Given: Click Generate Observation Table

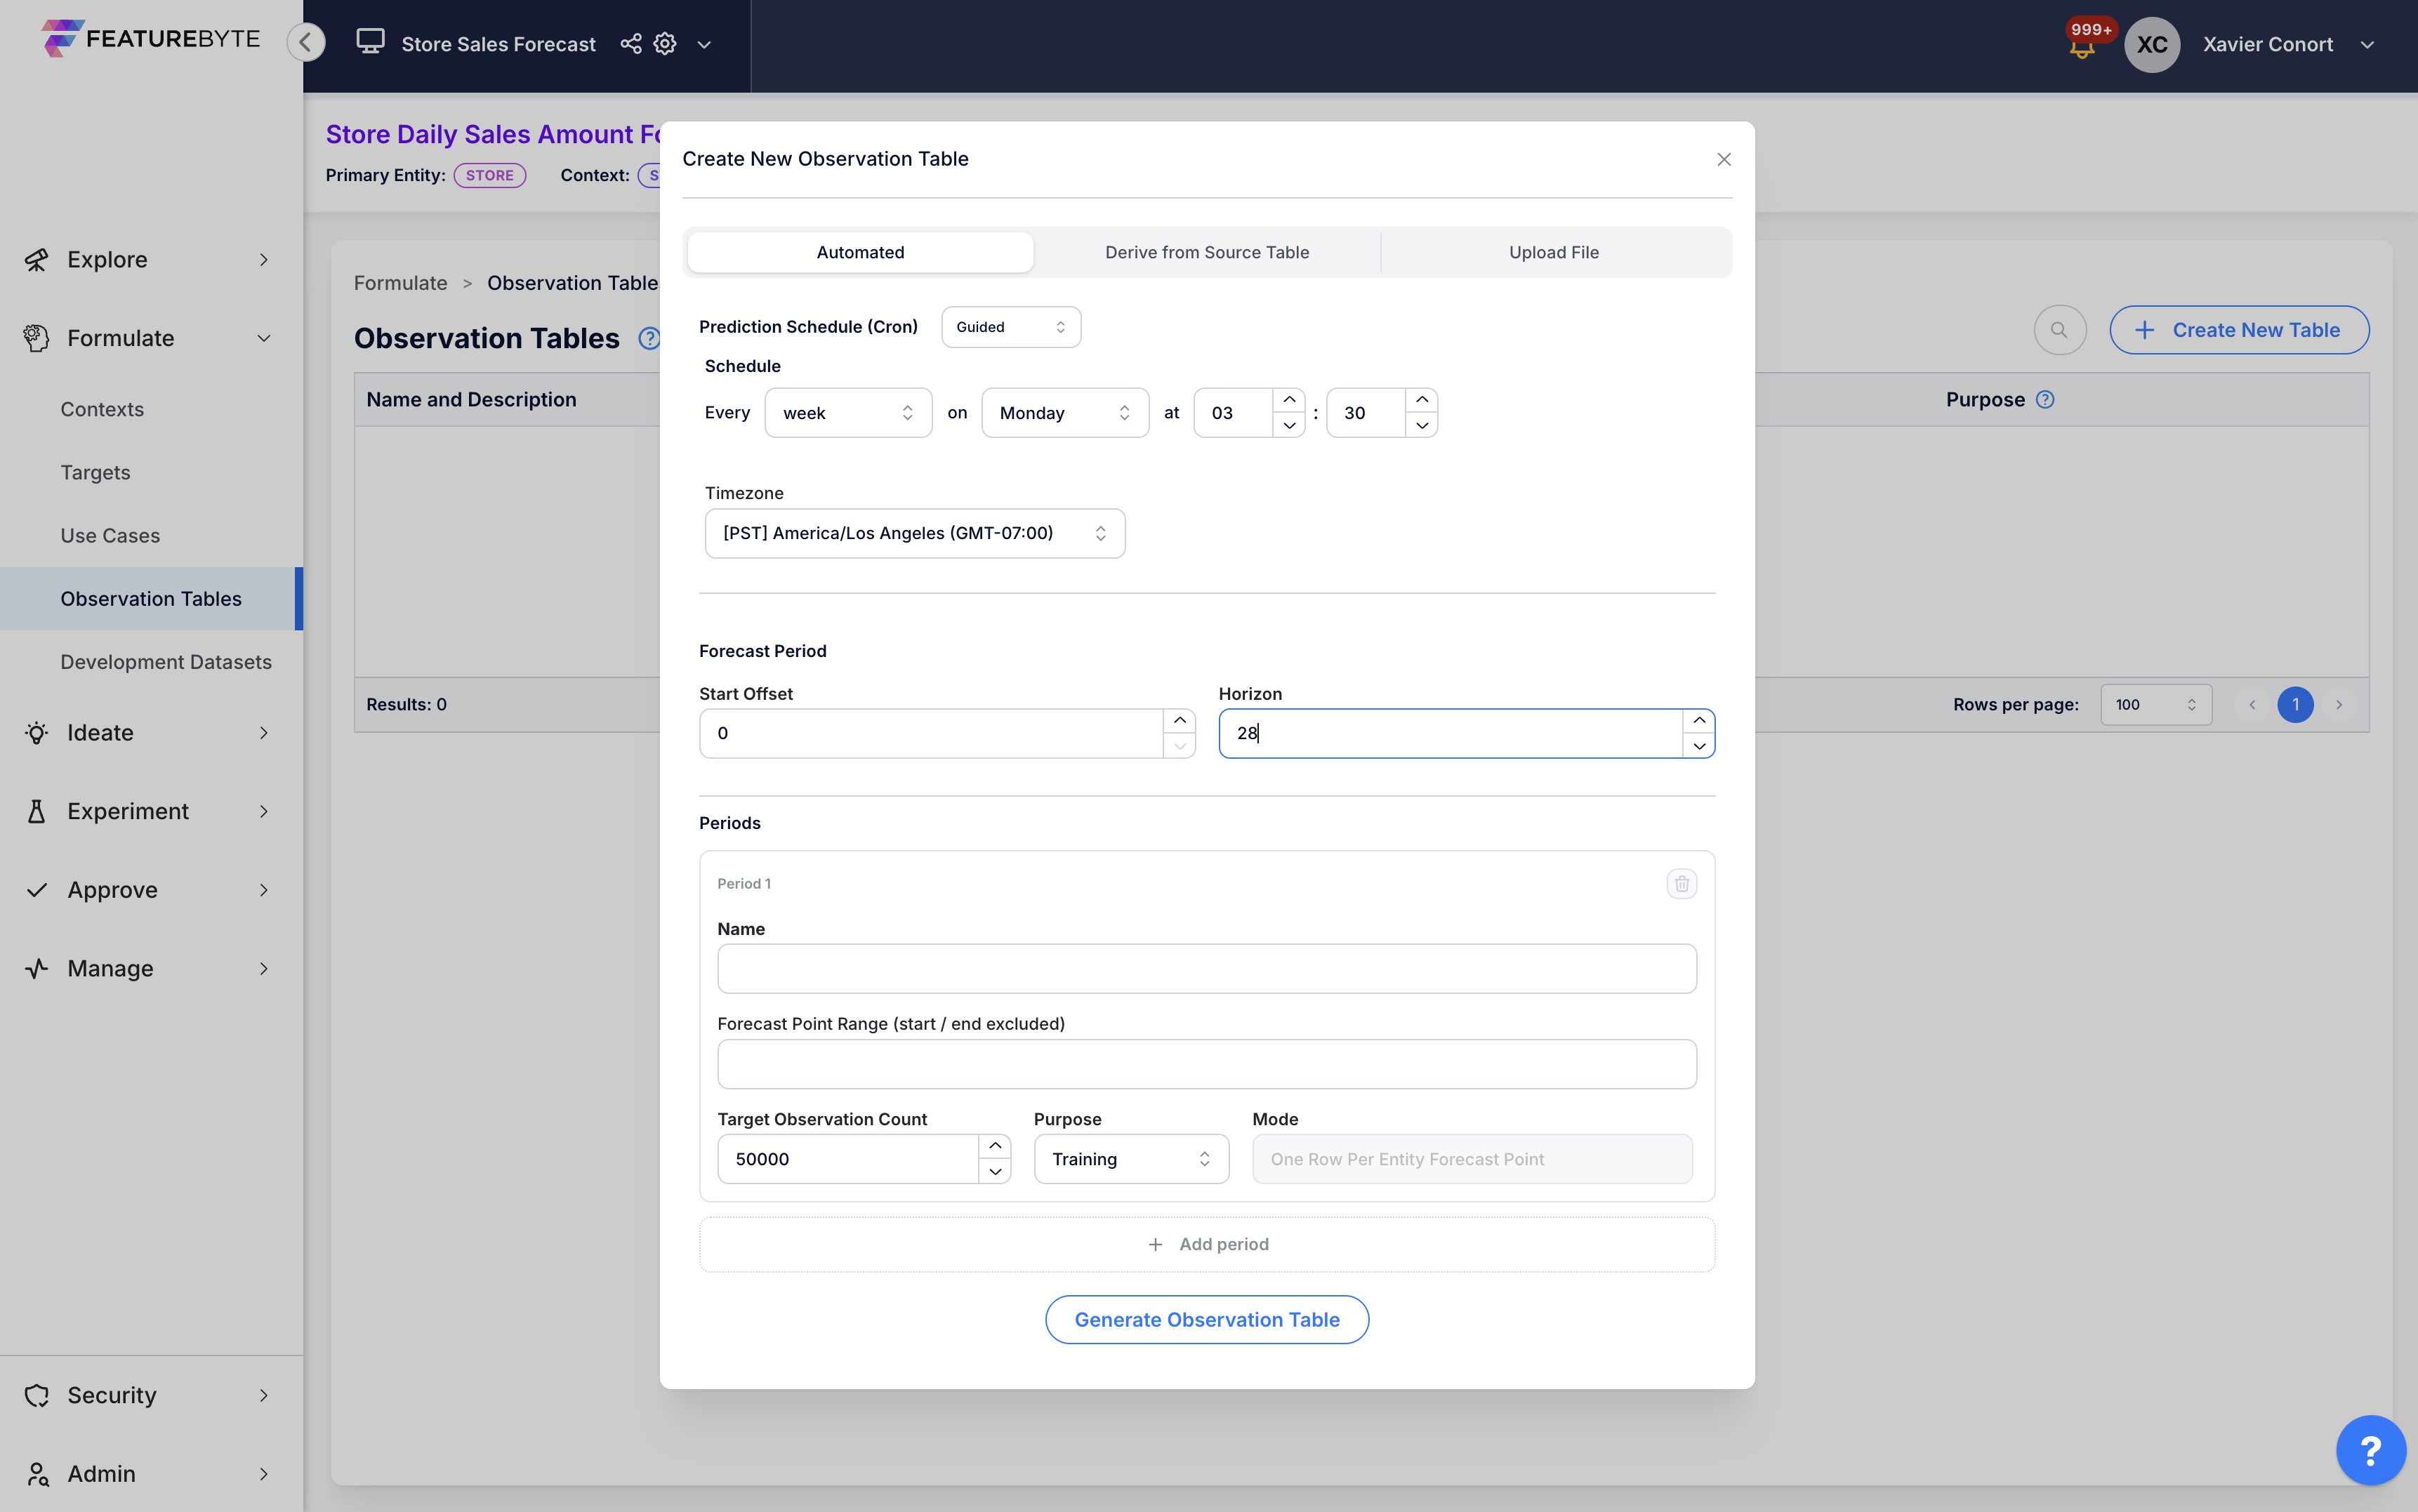Looking at the screenshot, I should tap(1206, 1319).
